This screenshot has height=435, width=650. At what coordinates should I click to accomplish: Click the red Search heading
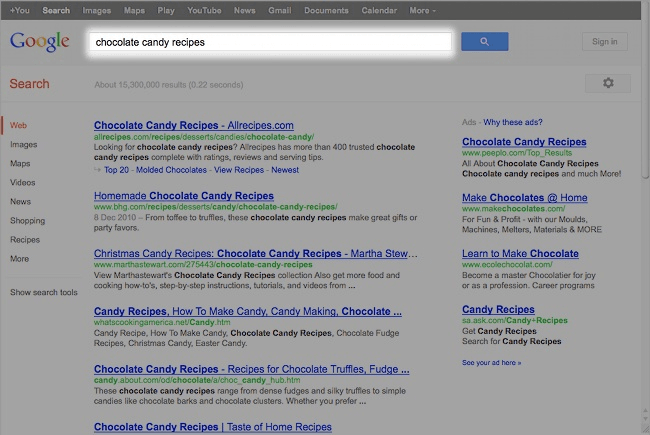point(29,84)
